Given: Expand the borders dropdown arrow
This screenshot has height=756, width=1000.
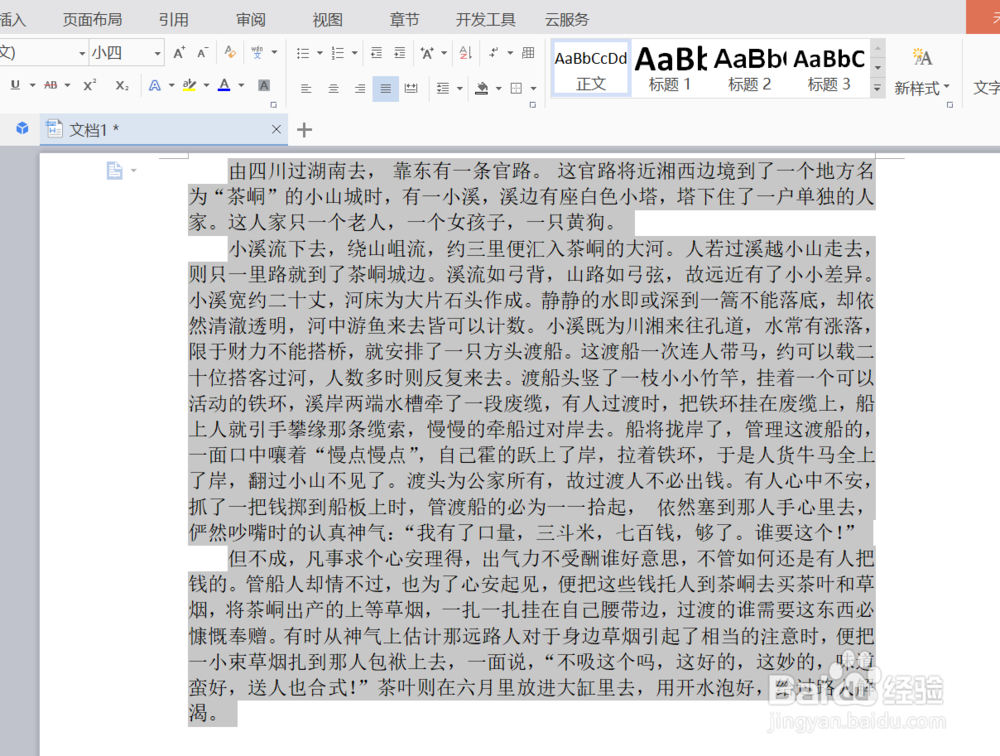Looking at the screenshot, I should pos(533,88).
